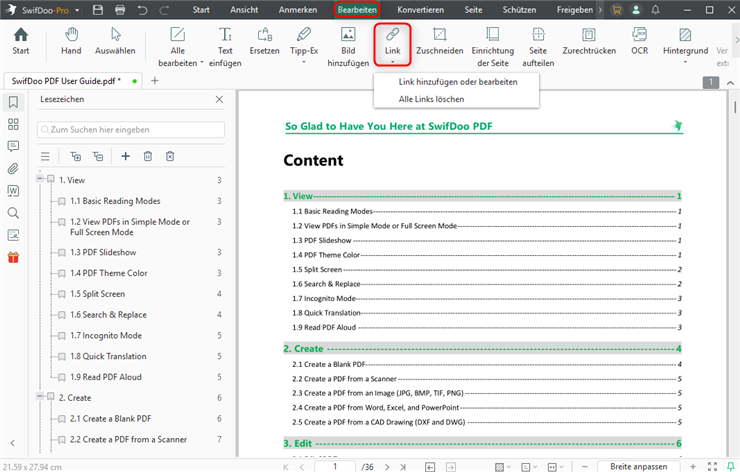Collapse the '2. Create' bookmark node
This screenshot has height=472, width=740.
tap(40, 396)
